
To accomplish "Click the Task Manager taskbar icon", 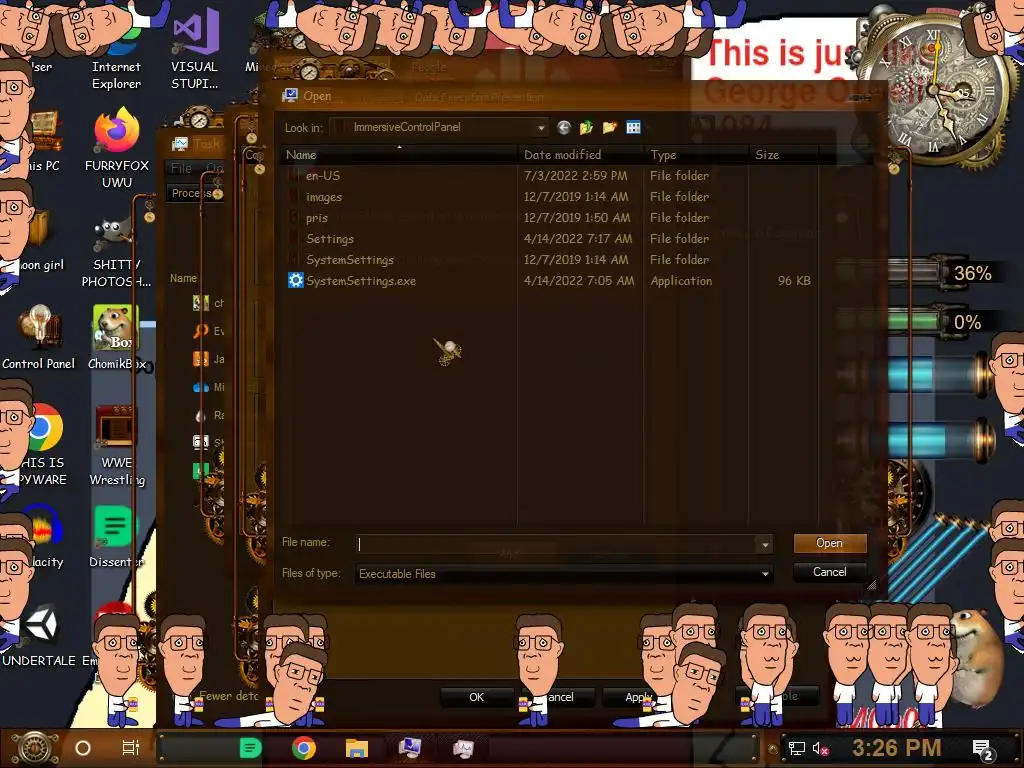I will (x=464, y=748).
